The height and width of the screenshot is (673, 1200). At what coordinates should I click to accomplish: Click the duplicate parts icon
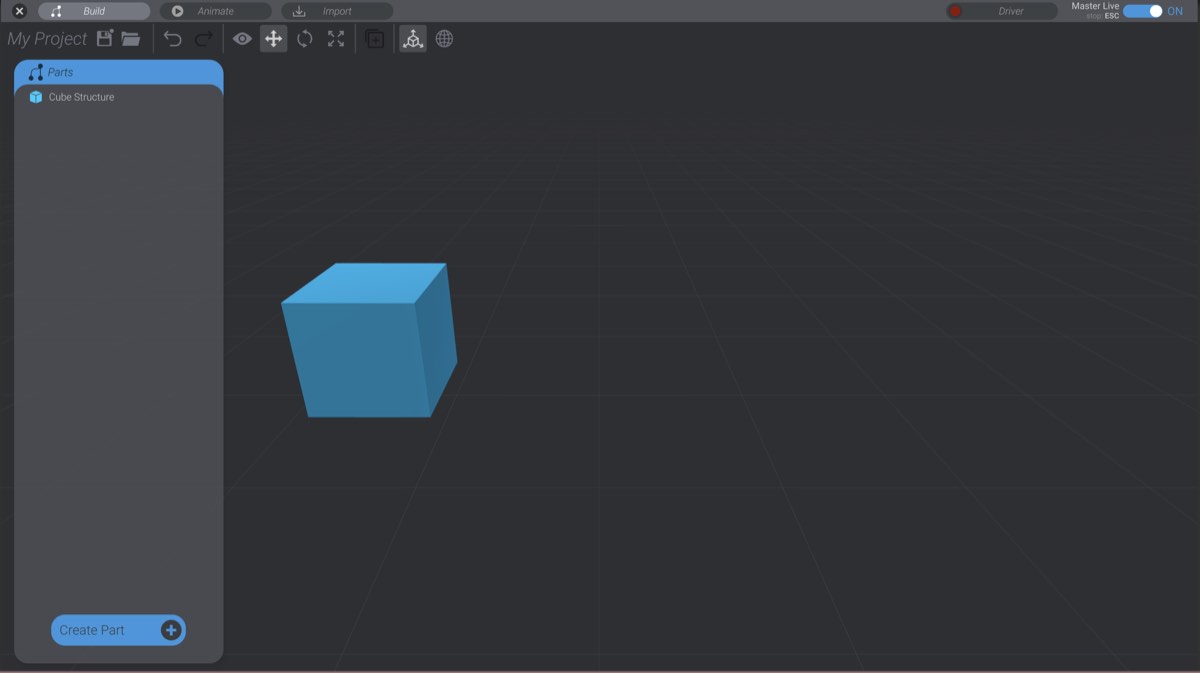(374, 38)
